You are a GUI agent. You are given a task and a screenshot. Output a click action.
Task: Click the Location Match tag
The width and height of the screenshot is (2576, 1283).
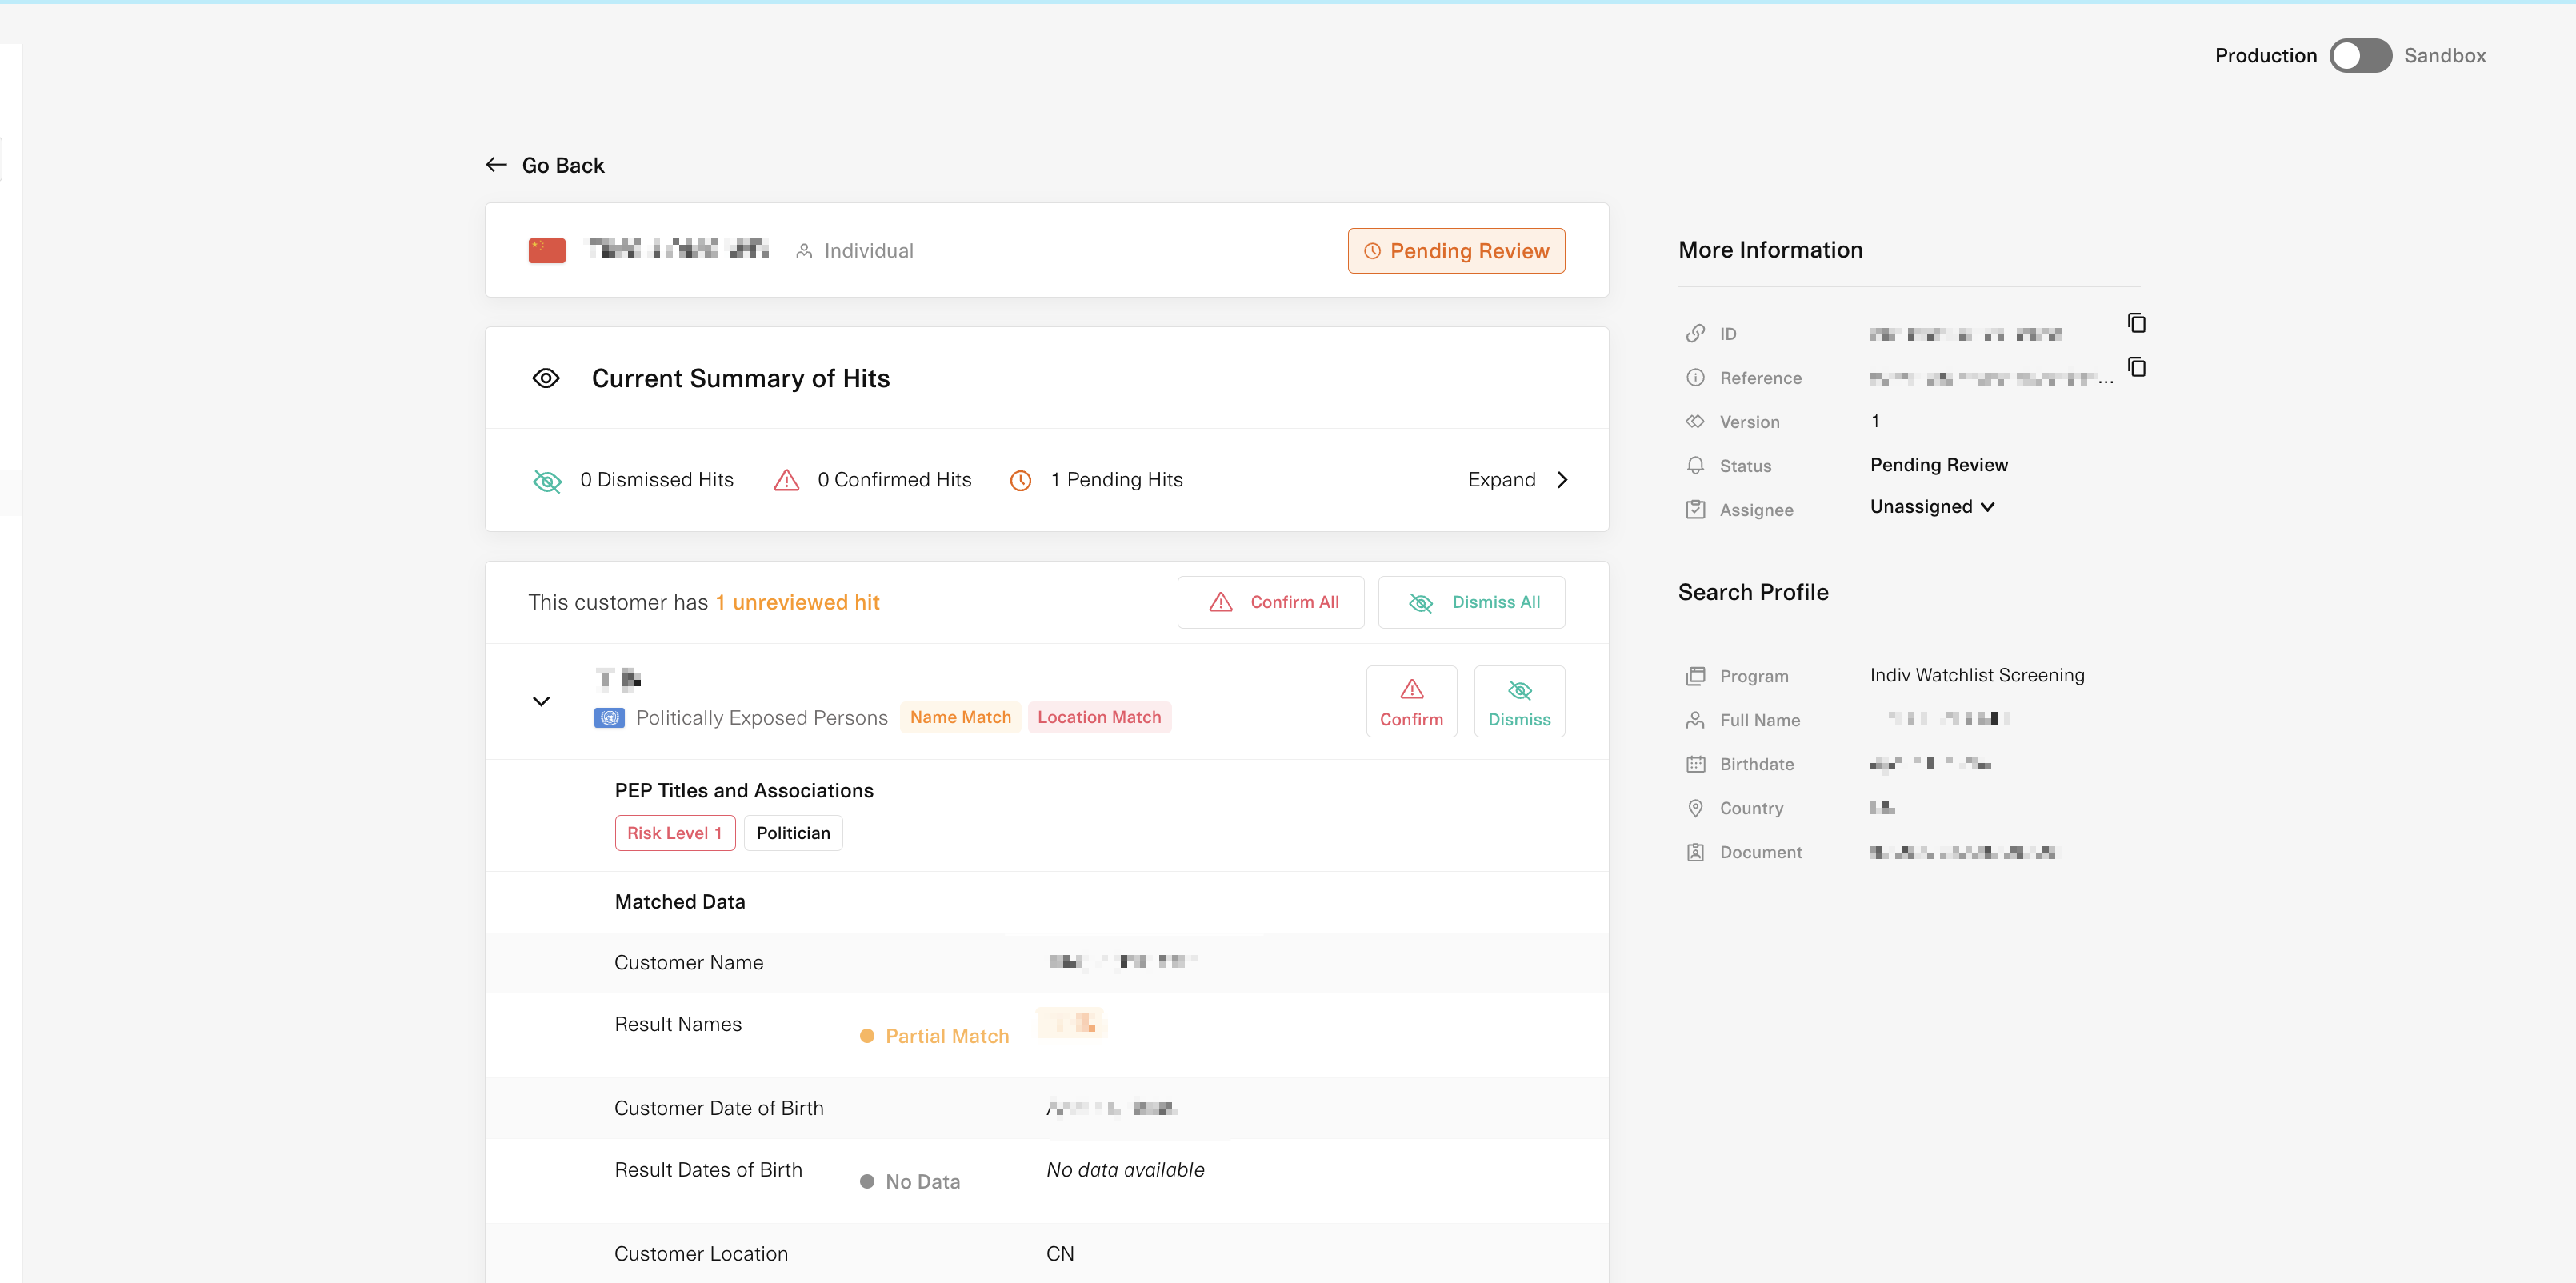coord(1098,718)
